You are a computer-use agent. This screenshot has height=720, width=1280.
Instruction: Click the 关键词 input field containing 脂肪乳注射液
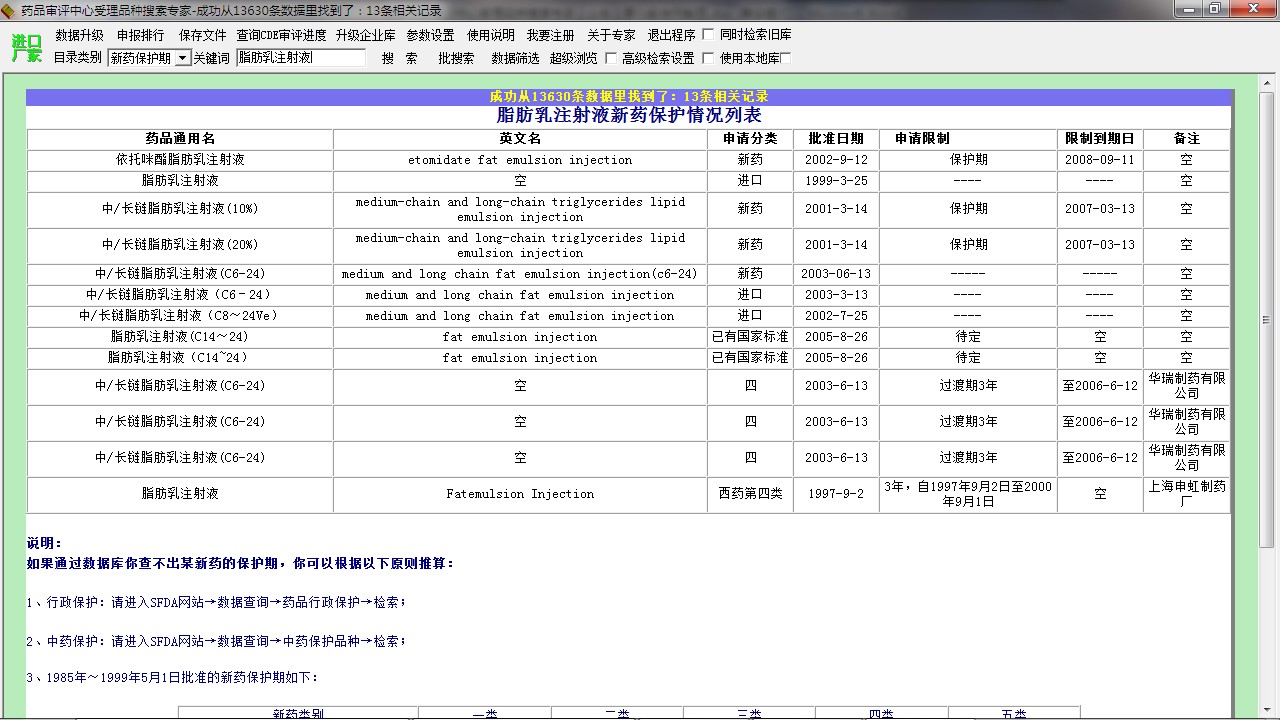pyautogui.click(x=301, y=58)
